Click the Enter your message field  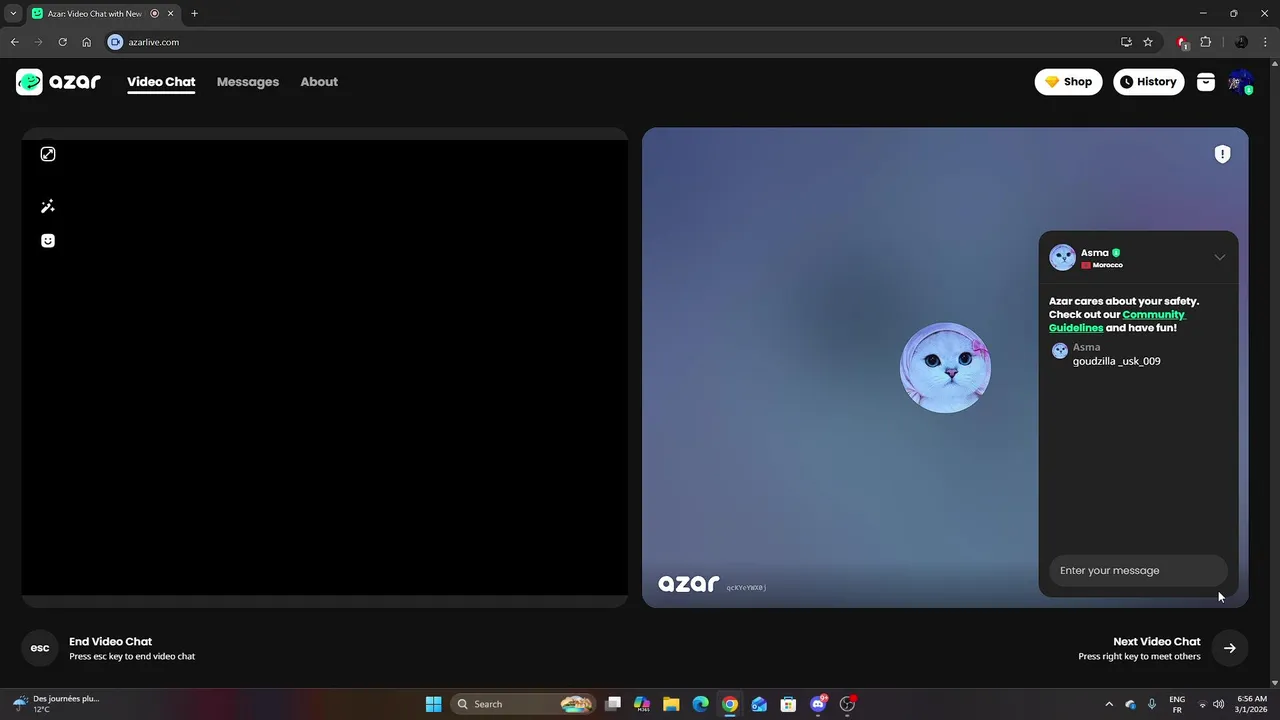pyautogui.click(x=1138, y=570)
